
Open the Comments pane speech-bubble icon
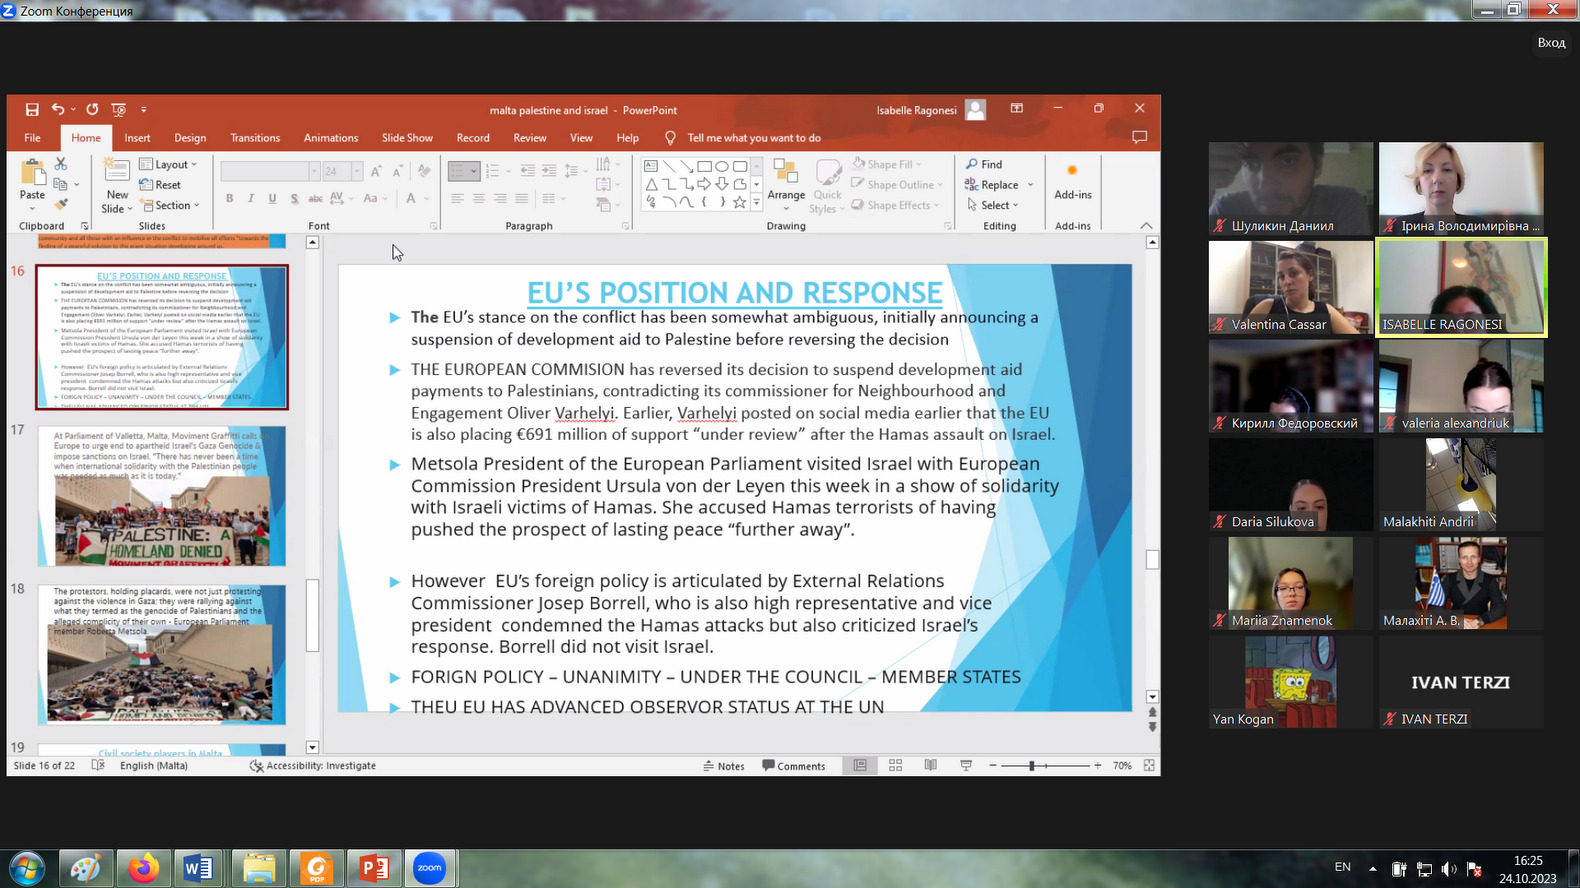pyautogui.click(x=1139, y=137)
